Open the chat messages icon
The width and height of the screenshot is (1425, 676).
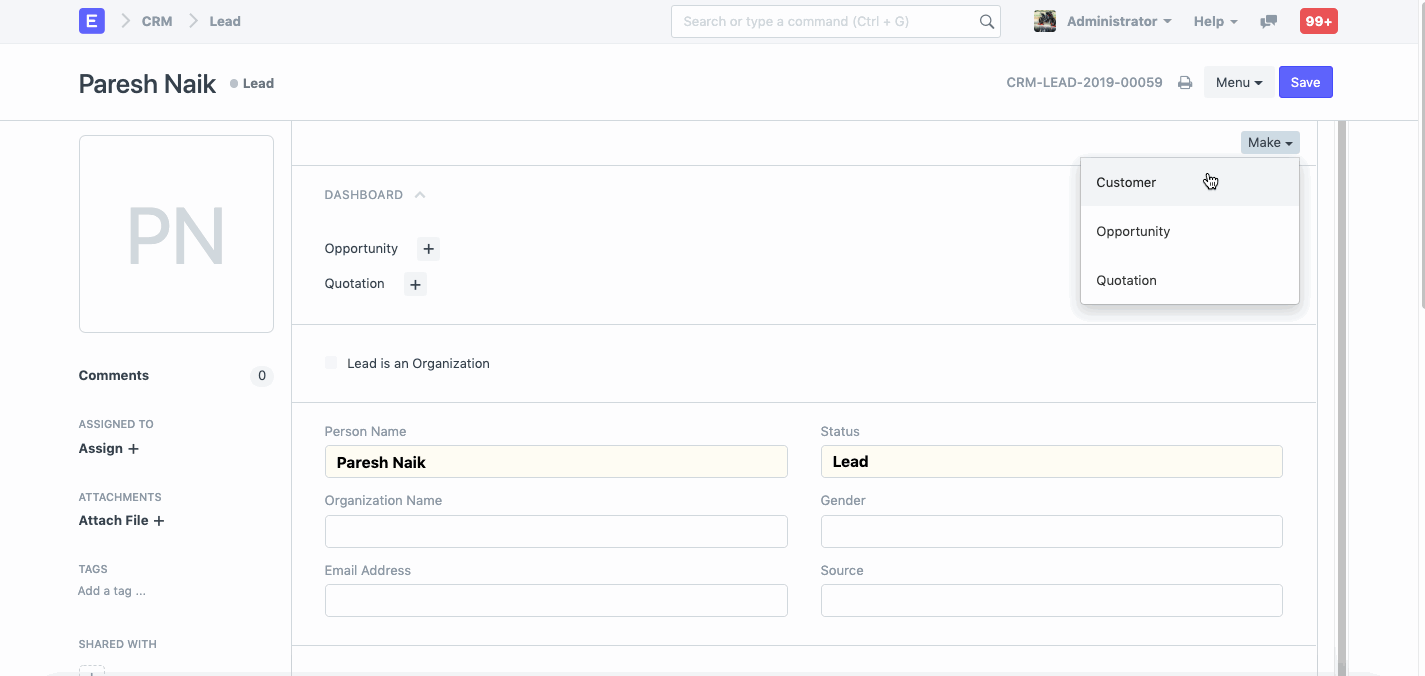click(x=1268, y=21)
